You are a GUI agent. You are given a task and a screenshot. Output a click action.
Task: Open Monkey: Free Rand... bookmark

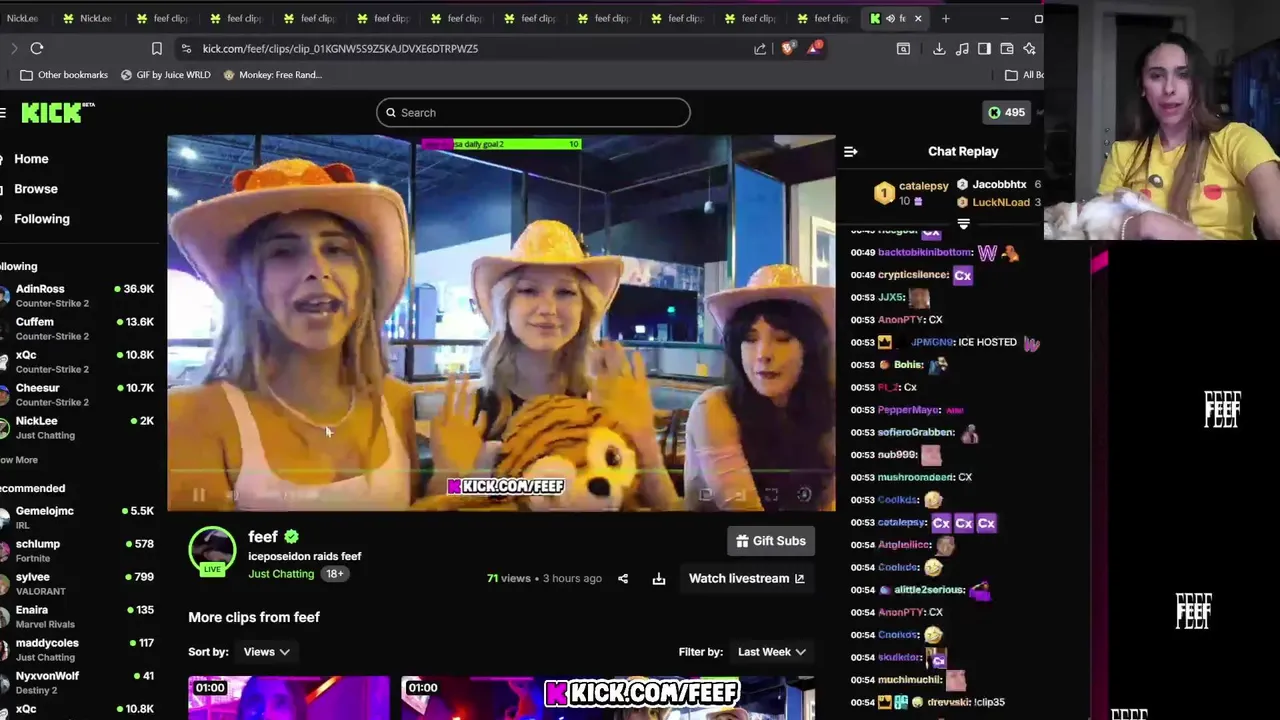pyautogui.click(x=272, y=75)
